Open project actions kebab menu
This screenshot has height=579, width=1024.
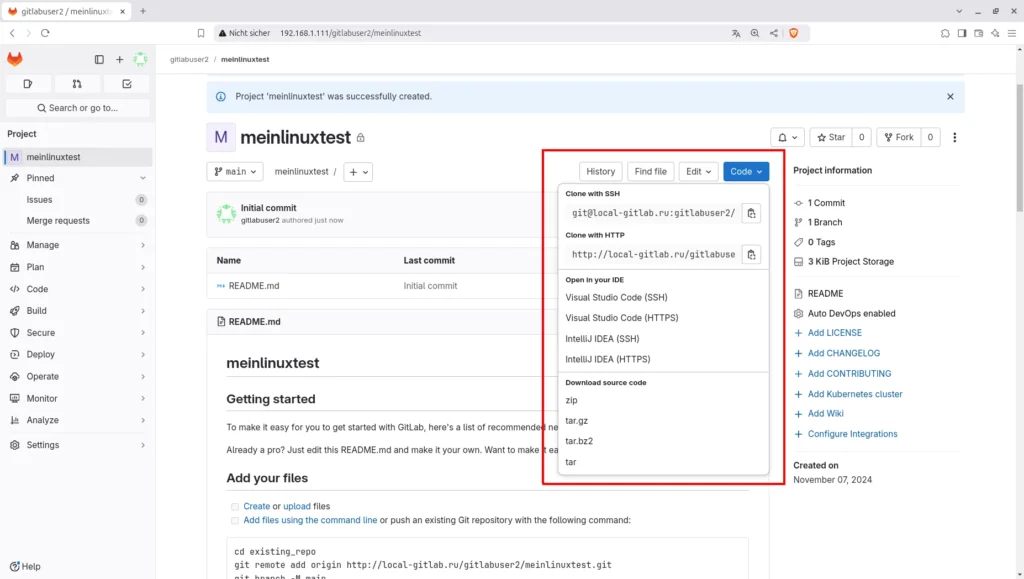point(955,138)
